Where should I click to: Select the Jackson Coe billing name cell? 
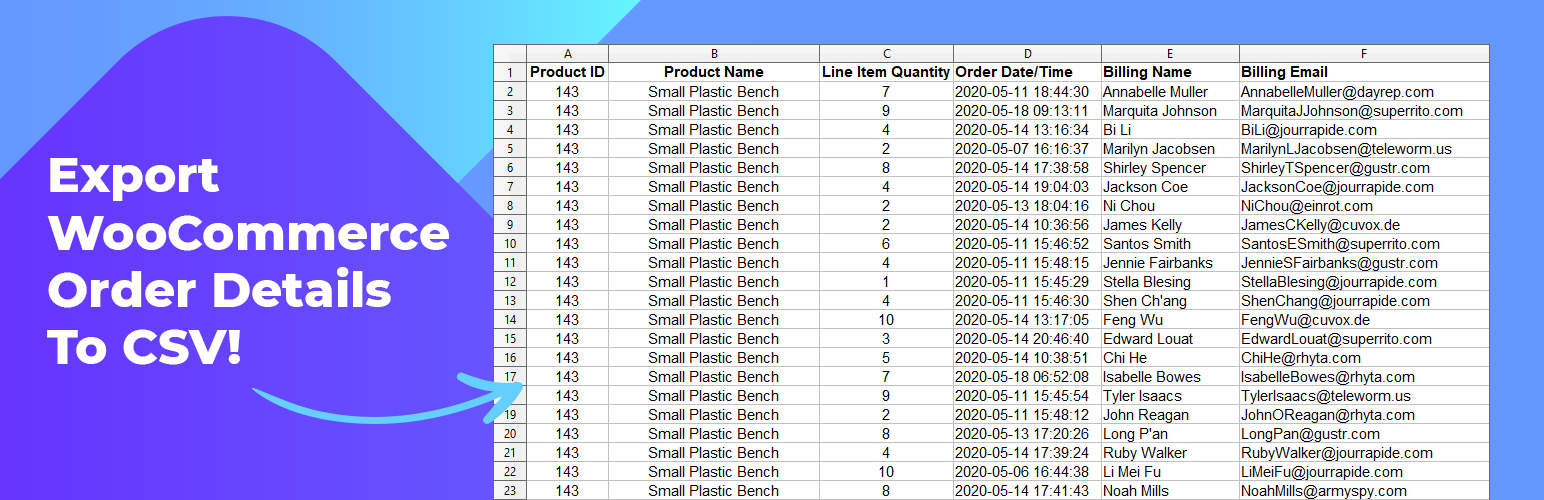[x=1145, y=187]
